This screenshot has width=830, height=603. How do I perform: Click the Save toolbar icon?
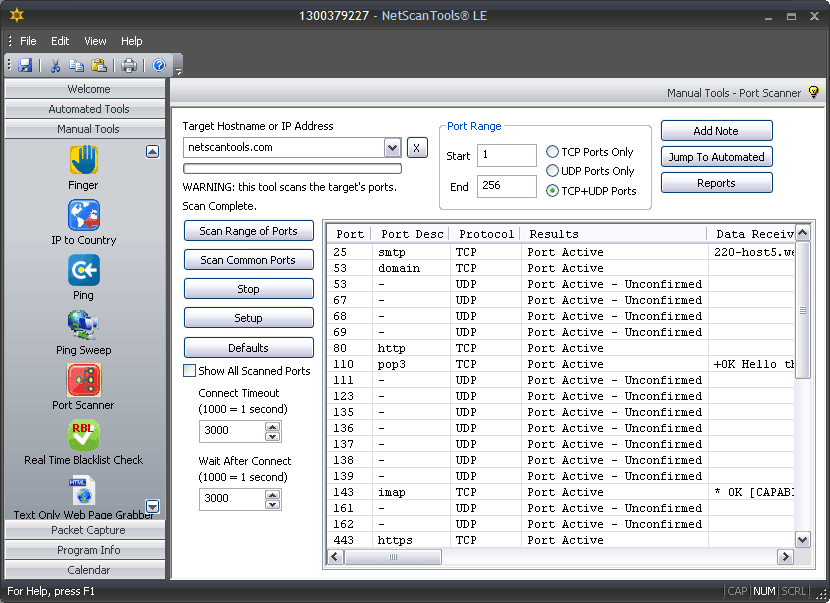tap(25, 65)
